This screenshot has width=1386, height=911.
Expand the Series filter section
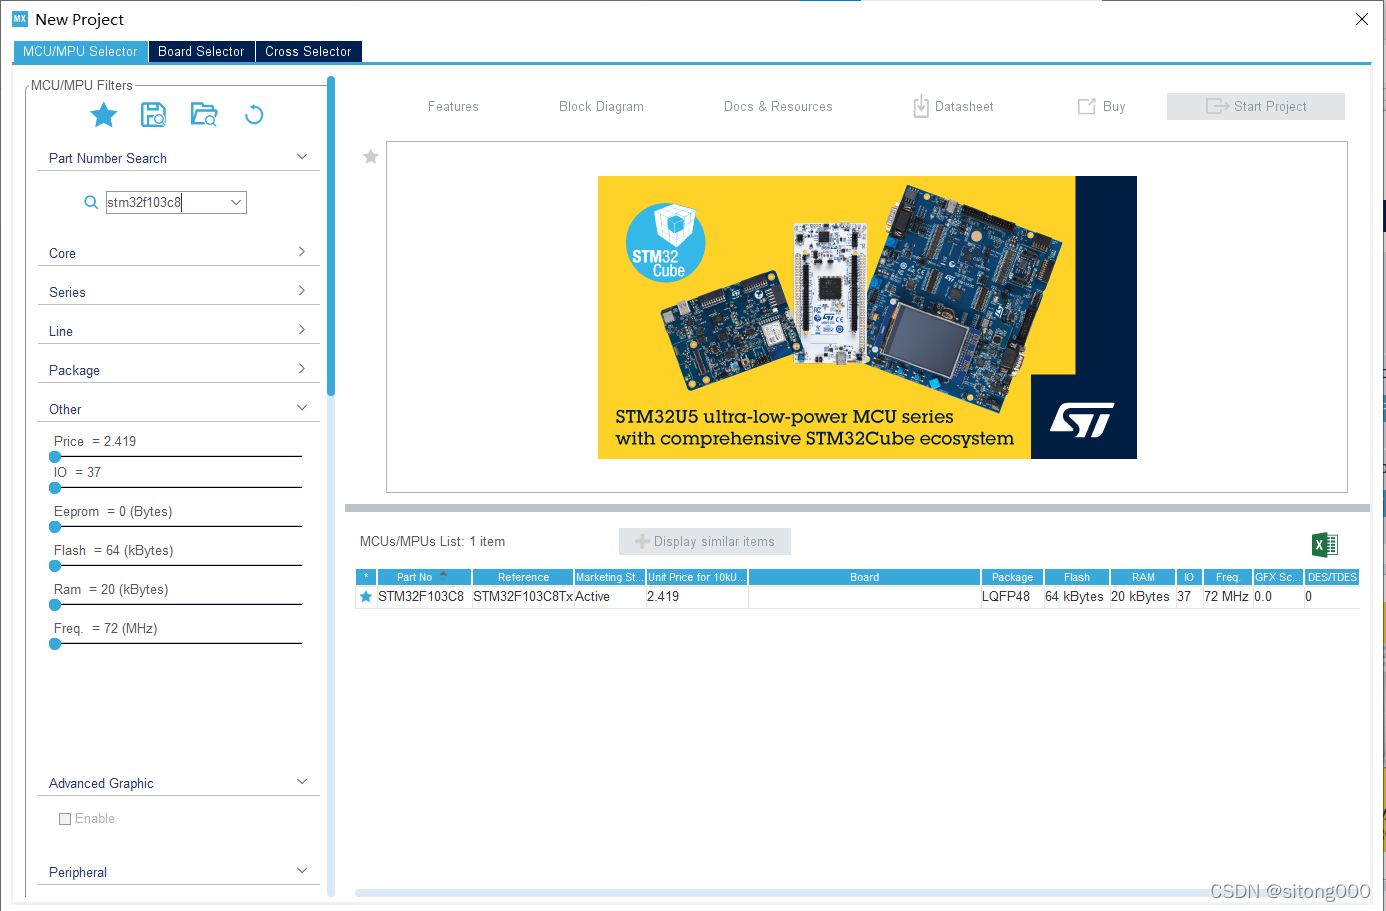pos(302,291)
